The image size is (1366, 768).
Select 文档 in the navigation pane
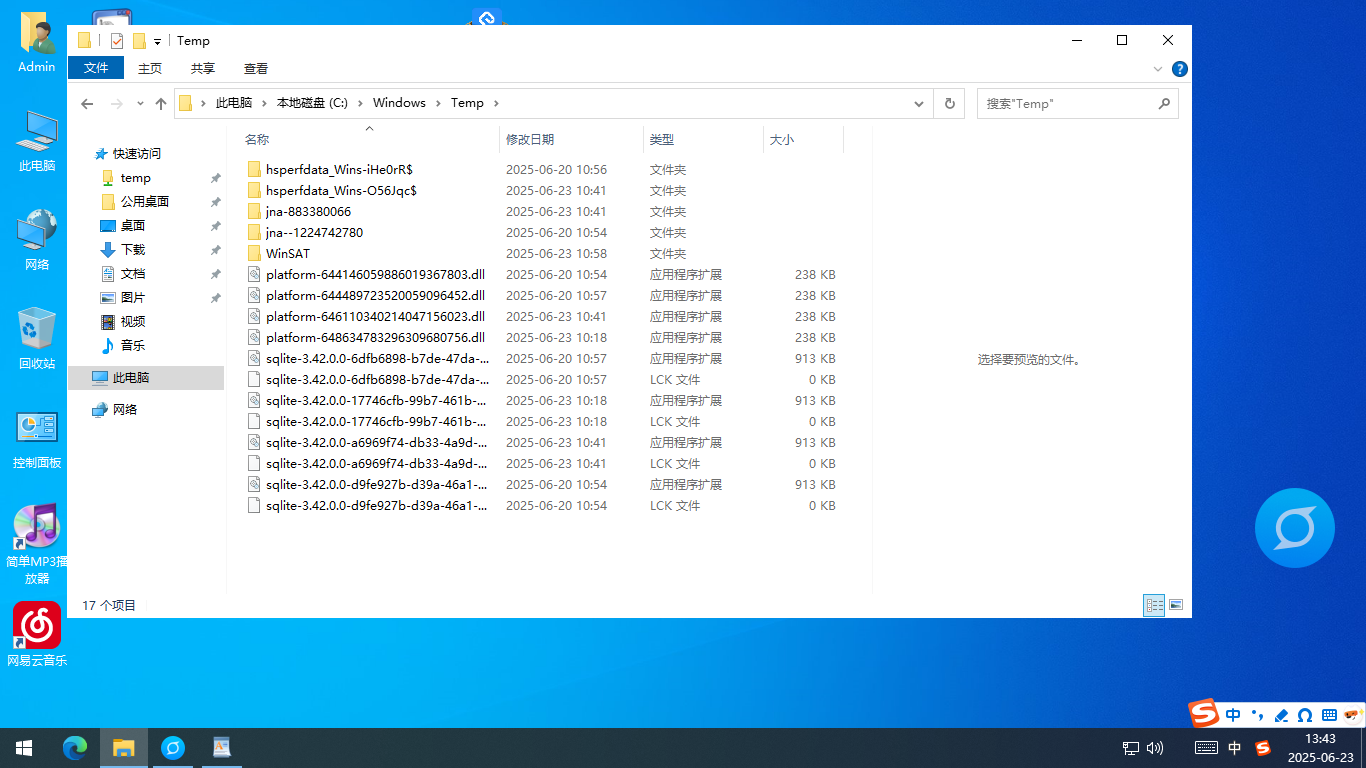coord(133,274)
